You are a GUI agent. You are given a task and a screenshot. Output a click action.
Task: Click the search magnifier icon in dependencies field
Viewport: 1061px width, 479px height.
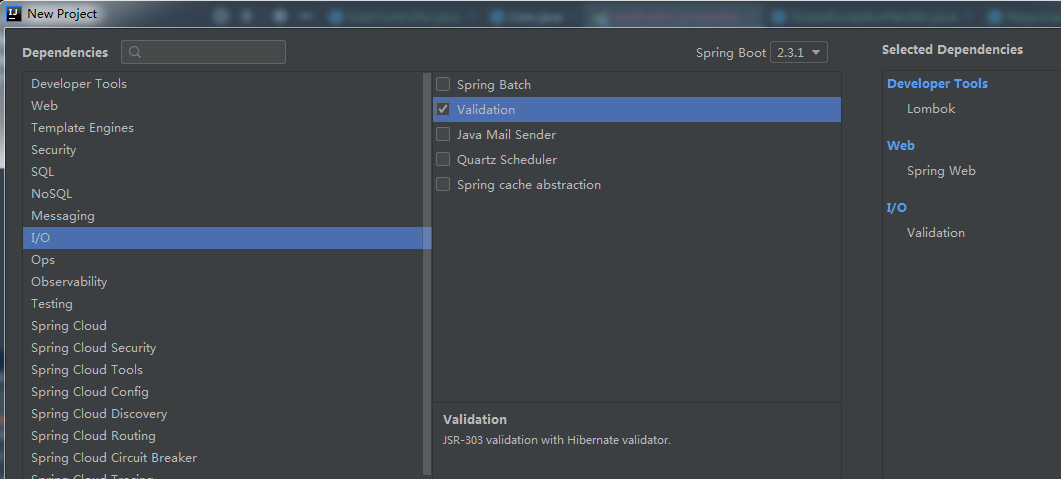coord(135,52)
